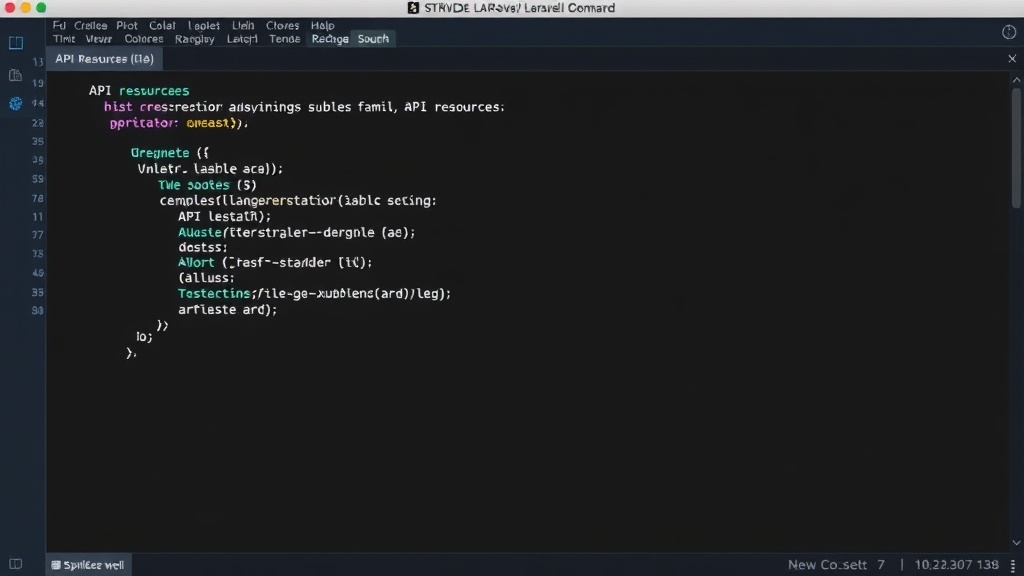Click the Vevrr toolbar item
The height and width of the screenshot is (576, 1024).
[99, 39]
